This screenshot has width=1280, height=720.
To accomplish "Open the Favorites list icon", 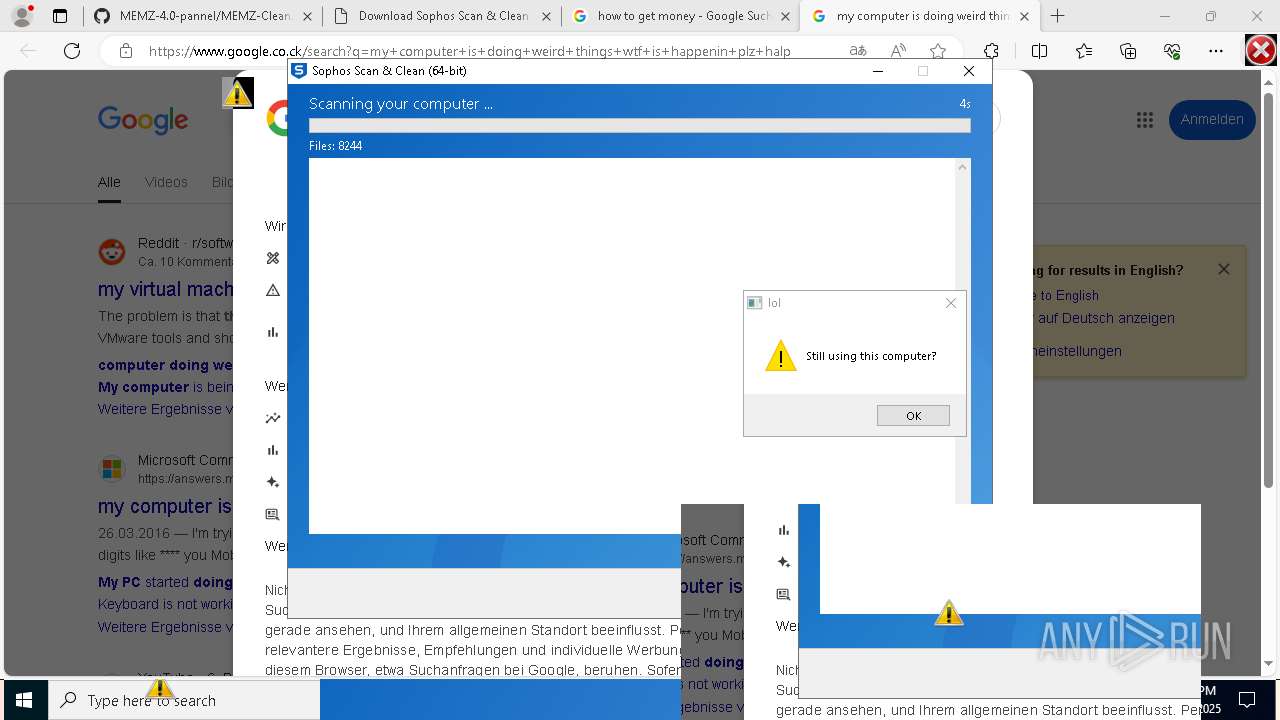I will point(1084,51).
